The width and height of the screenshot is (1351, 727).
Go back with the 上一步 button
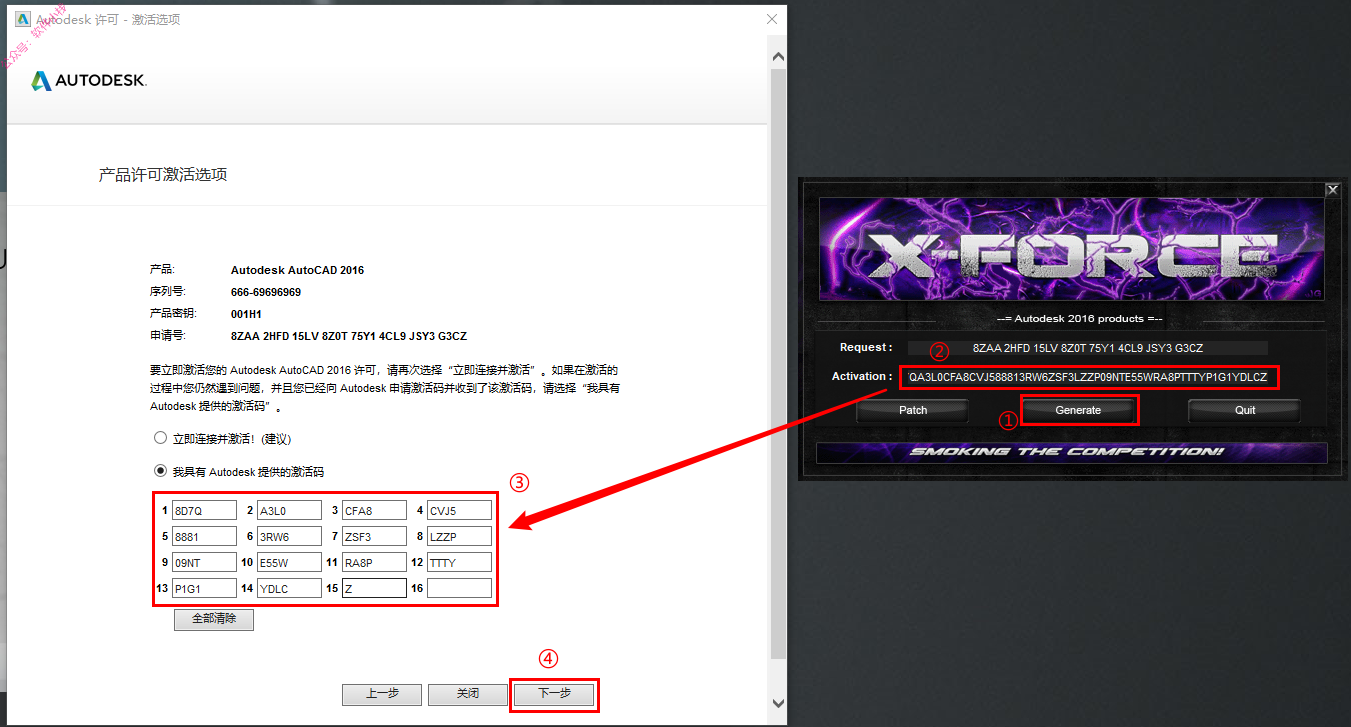click(381, 694)
